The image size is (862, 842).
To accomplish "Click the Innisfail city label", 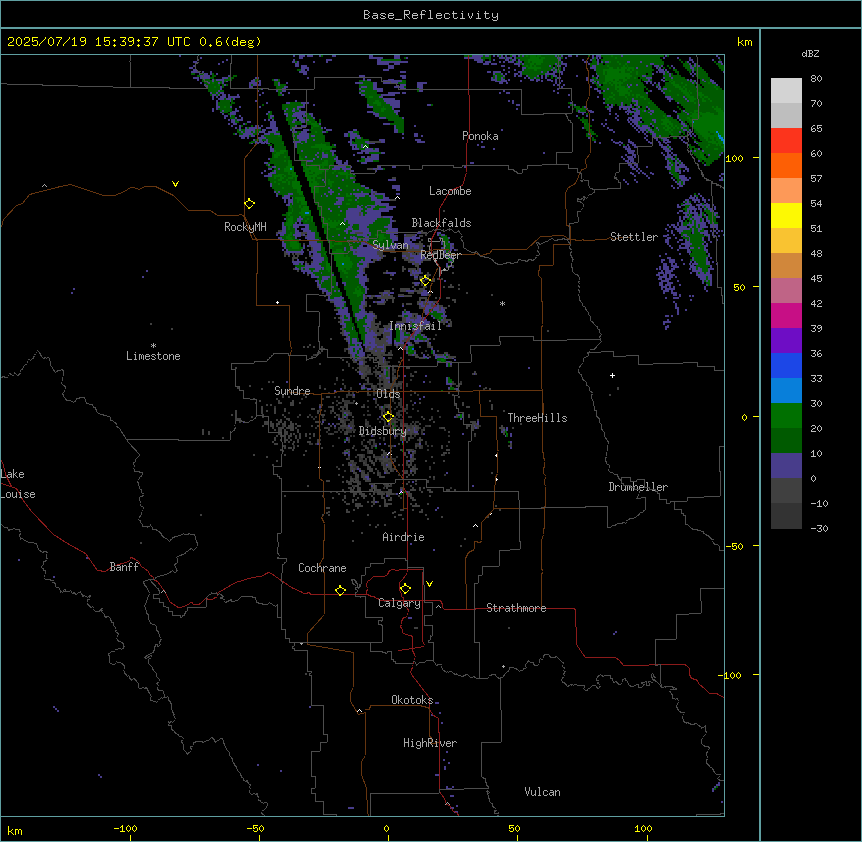I will point(415,326).
